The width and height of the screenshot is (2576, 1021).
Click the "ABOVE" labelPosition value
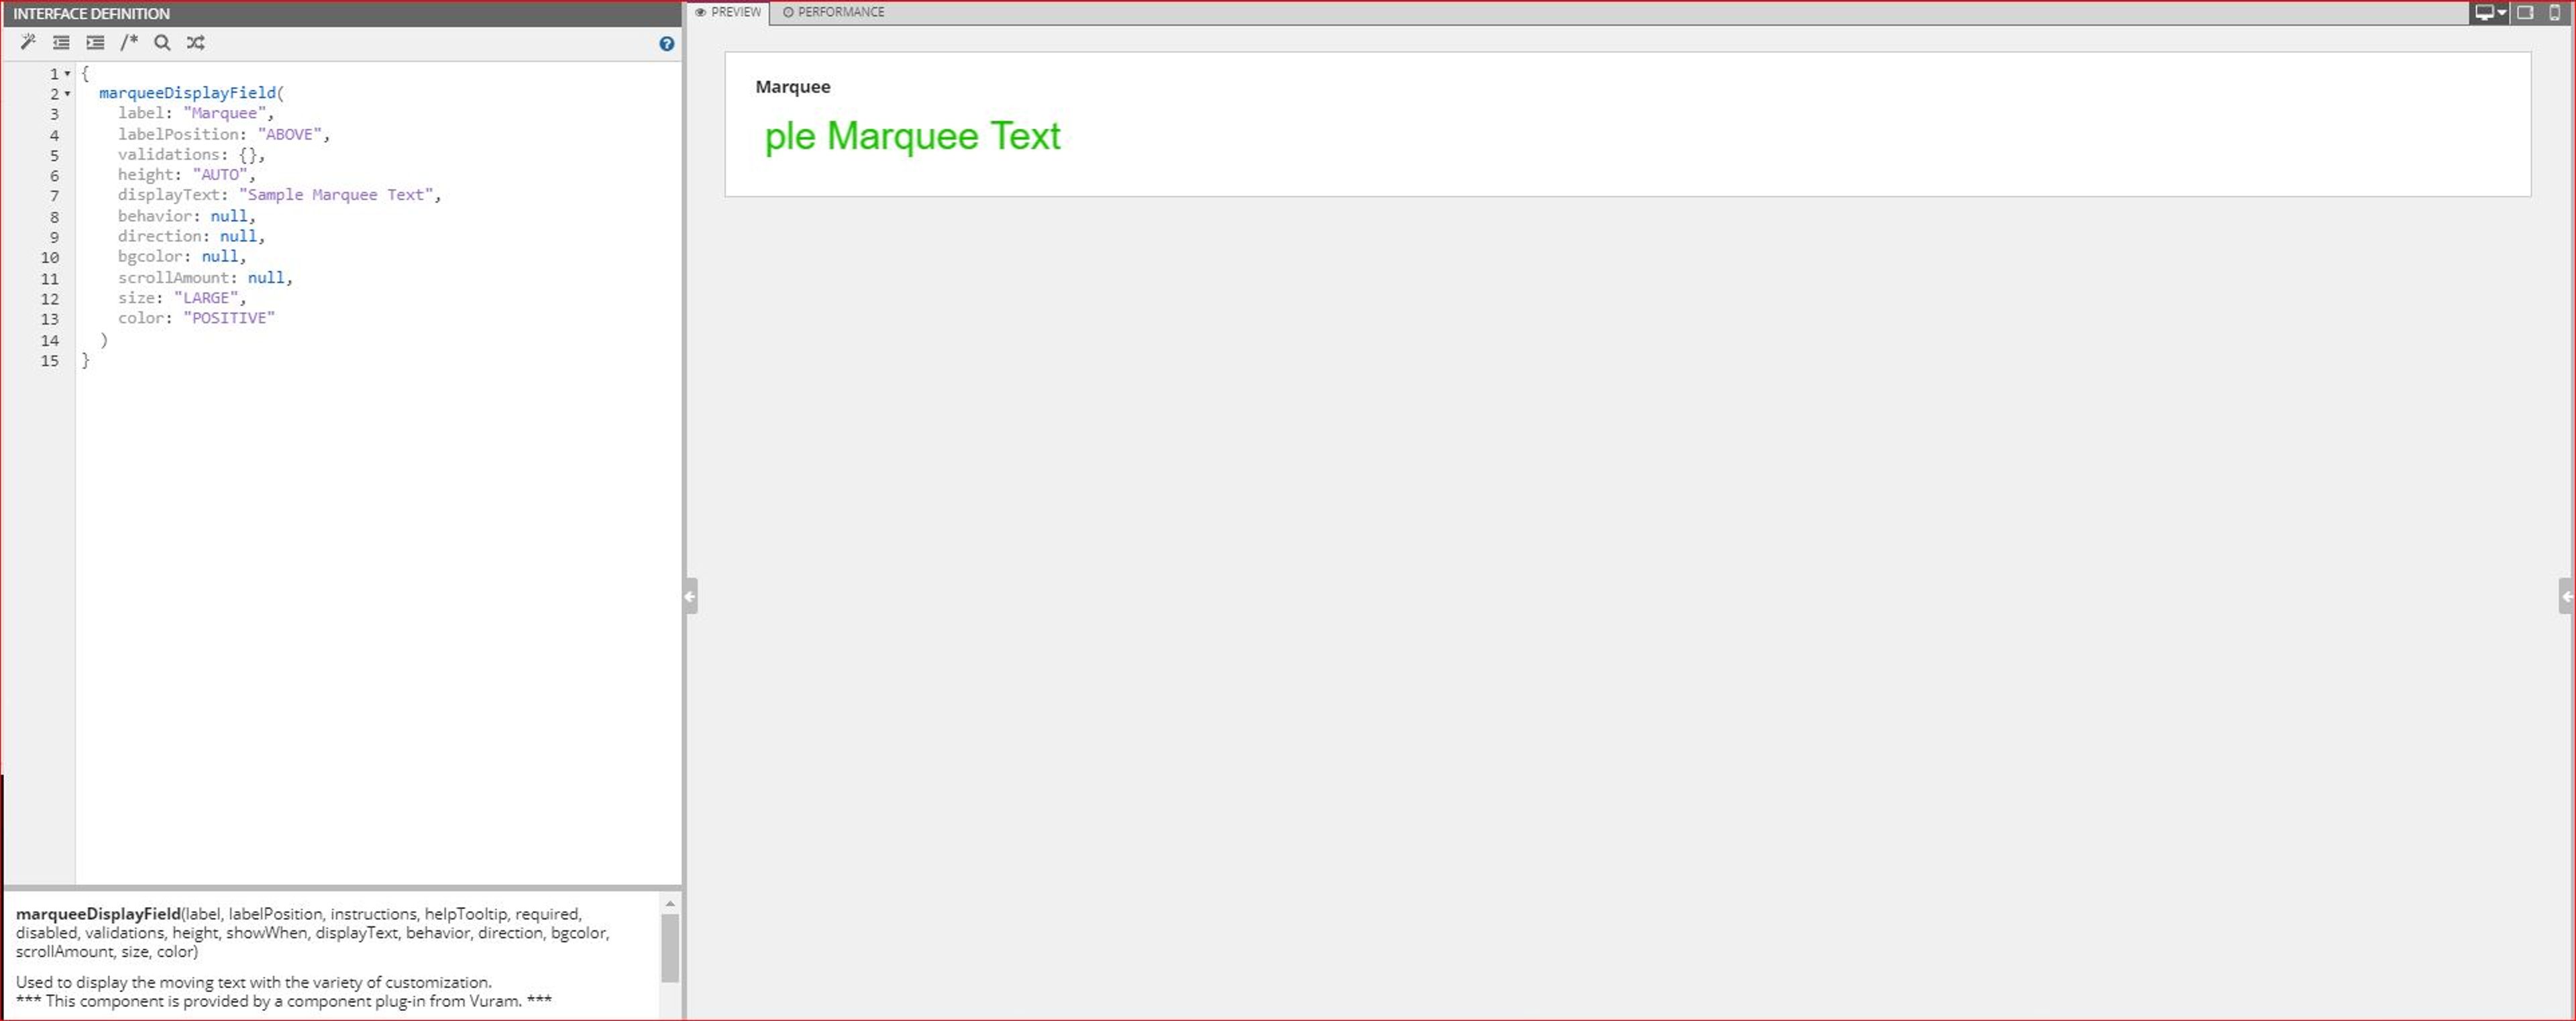pyautogui.click(x=289, y=134)
